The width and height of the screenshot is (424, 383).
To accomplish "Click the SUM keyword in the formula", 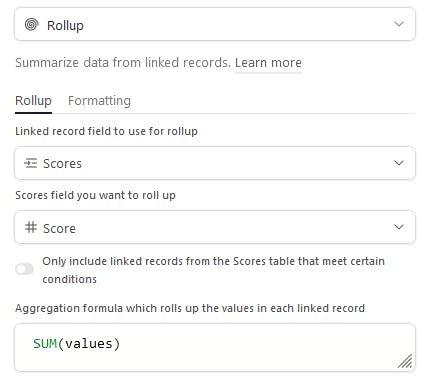I will pyautogui.click(x=45, y=343).
